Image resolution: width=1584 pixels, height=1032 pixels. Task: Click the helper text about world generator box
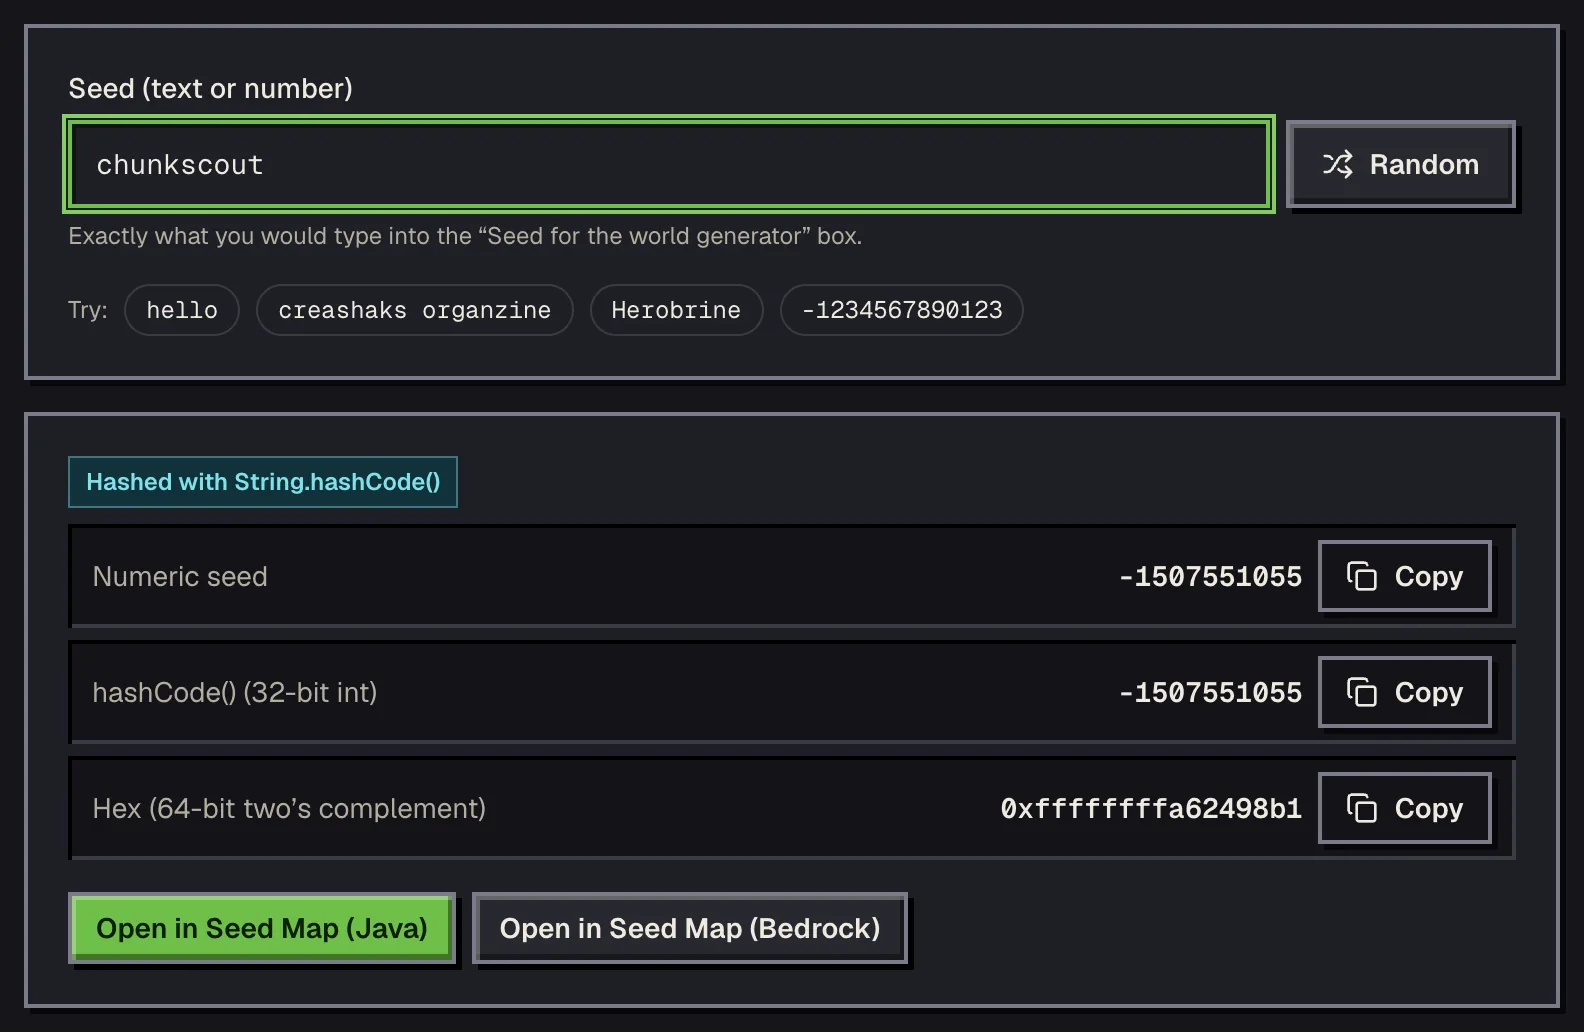(465, 236)
